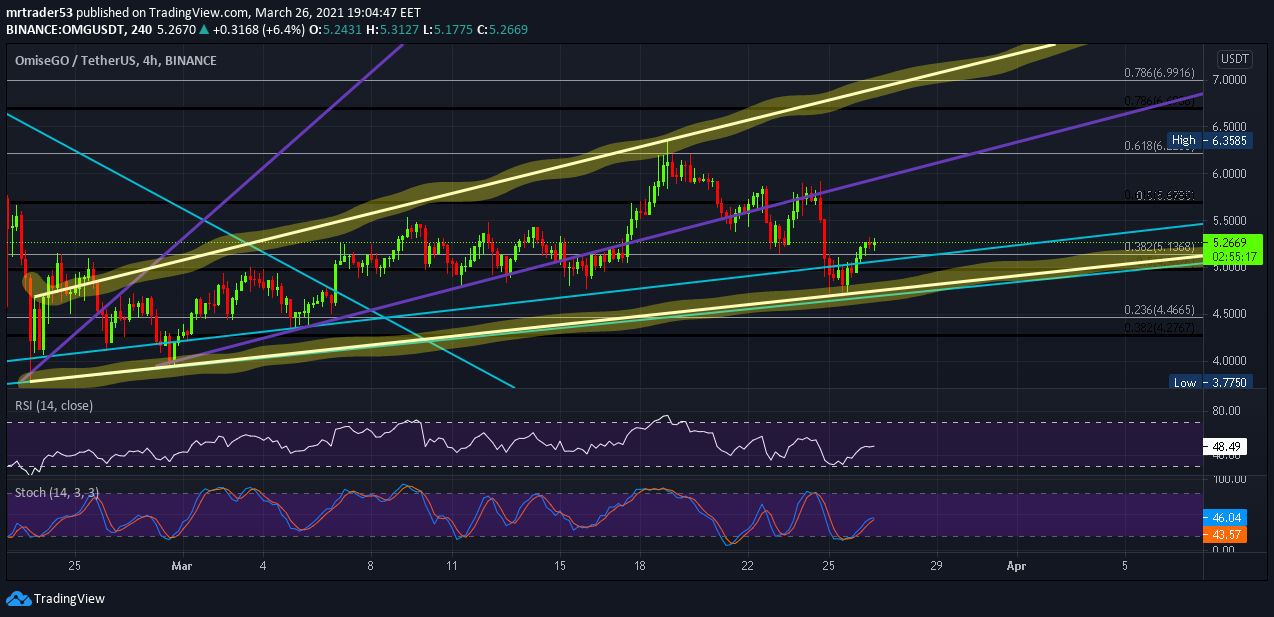Select the USDT currency label
The image size is (1274, 617).
(x=1235, y=59)
